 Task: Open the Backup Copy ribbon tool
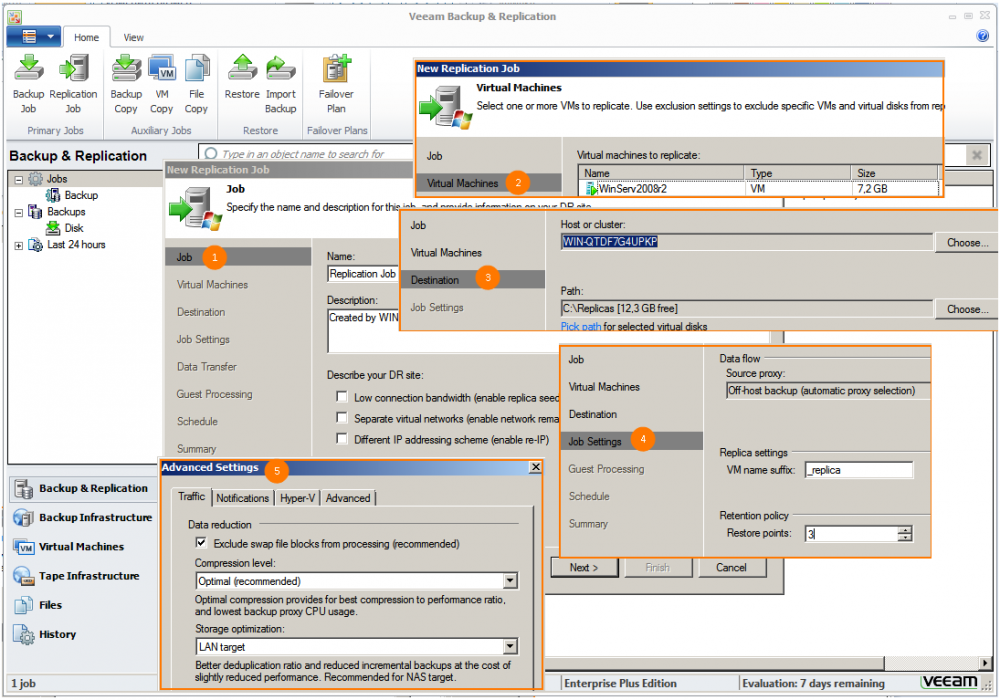point(126,84)
